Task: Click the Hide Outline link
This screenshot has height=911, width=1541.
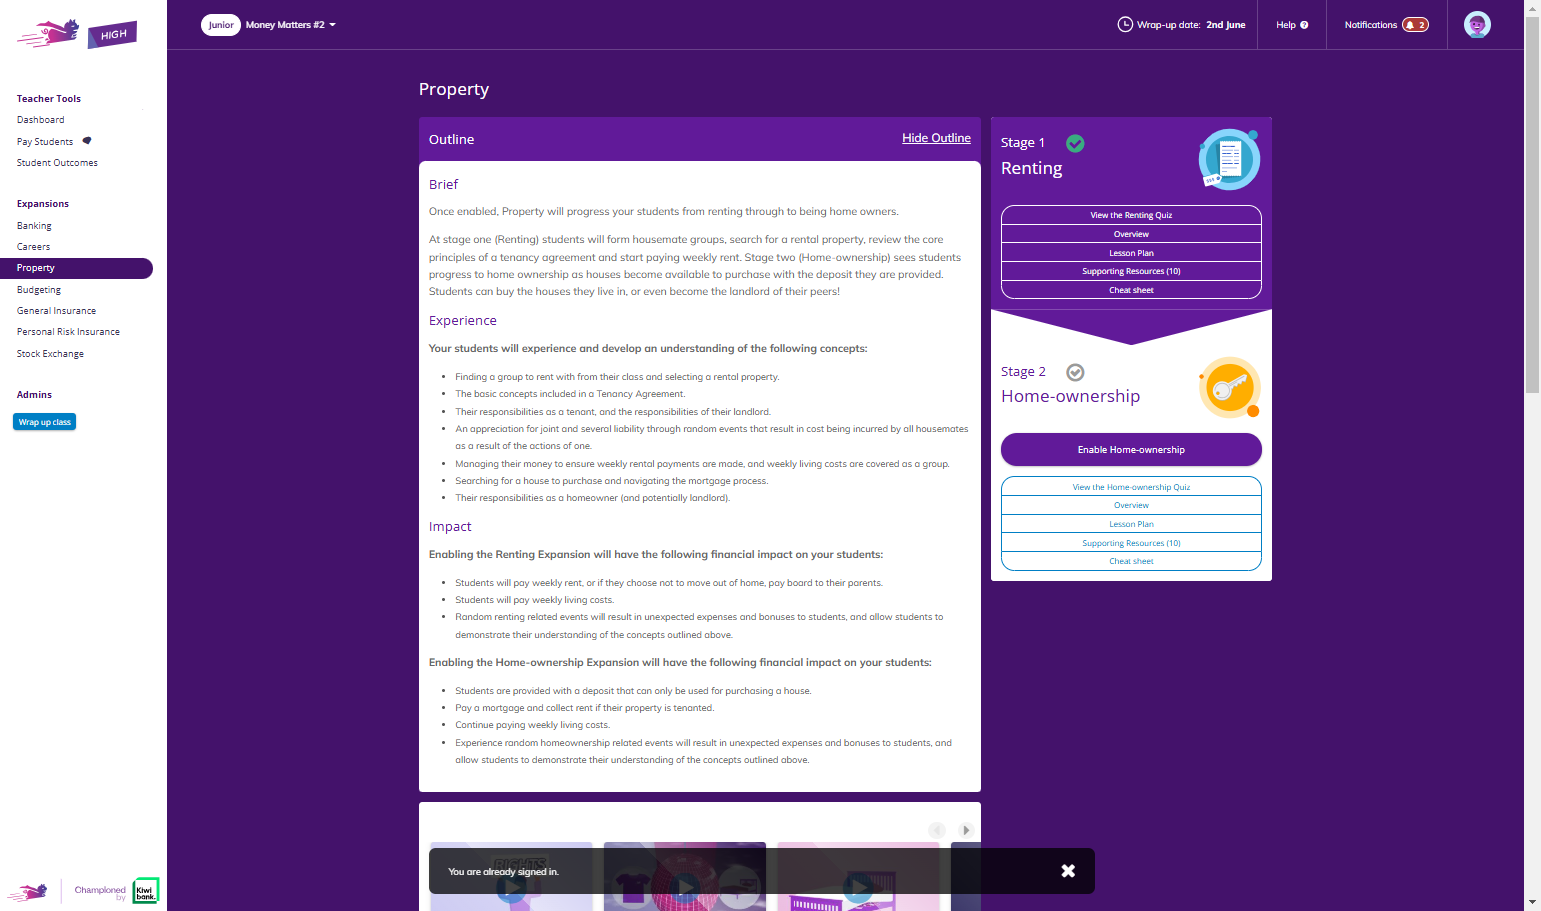Action: click(x=936, y=138)
